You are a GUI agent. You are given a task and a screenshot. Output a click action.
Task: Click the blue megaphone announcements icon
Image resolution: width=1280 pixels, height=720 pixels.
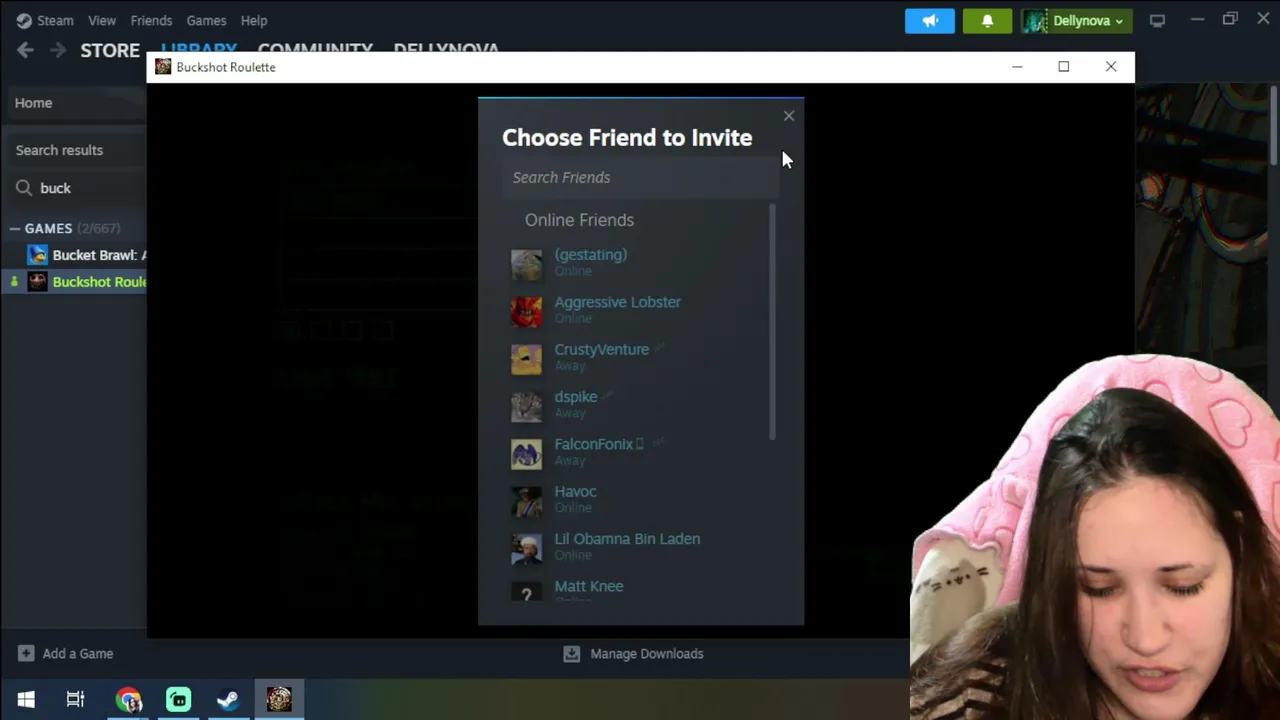point(930,20)
